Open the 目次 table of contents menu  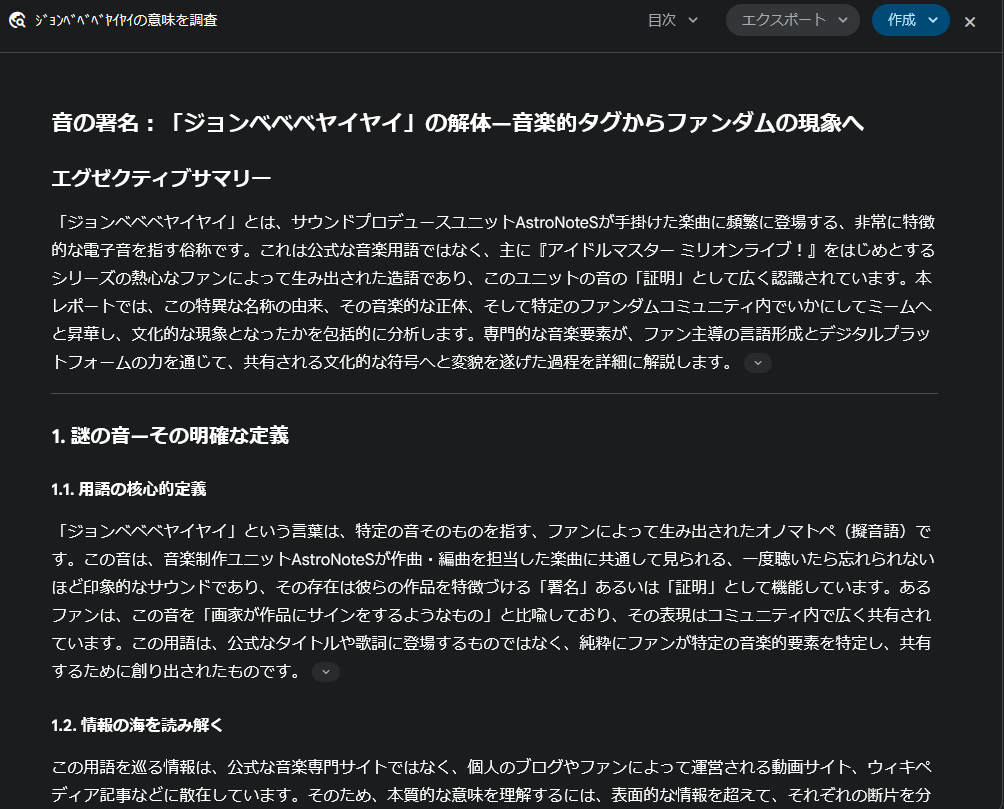pyautogui.click(x=672, y=20)
